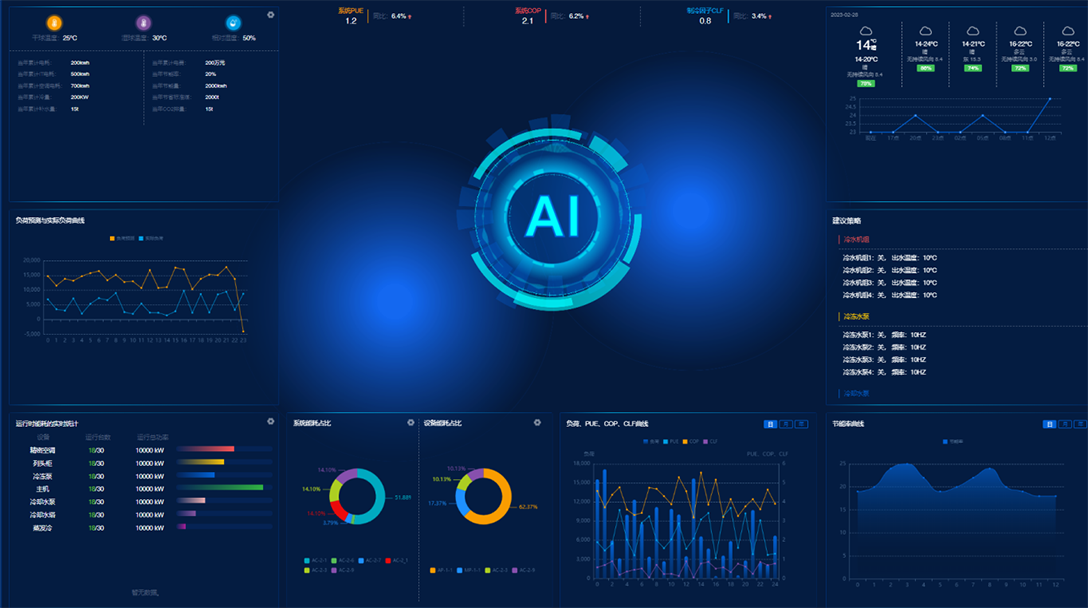Toggle the AC-2-1 legend entry in the system pie chart

(316, 560)
